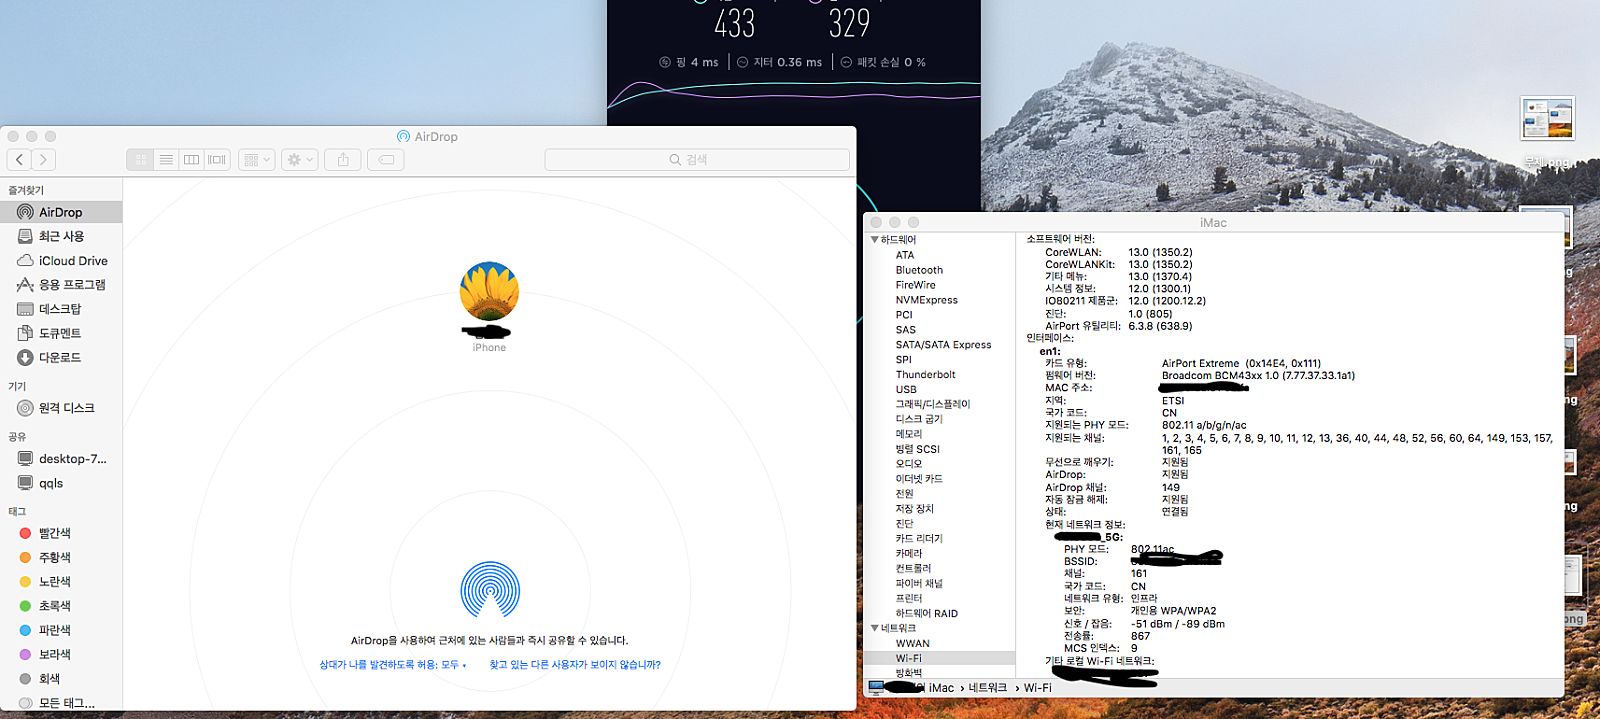Select Wi-Fi under 네트워크

pos(909,658)
